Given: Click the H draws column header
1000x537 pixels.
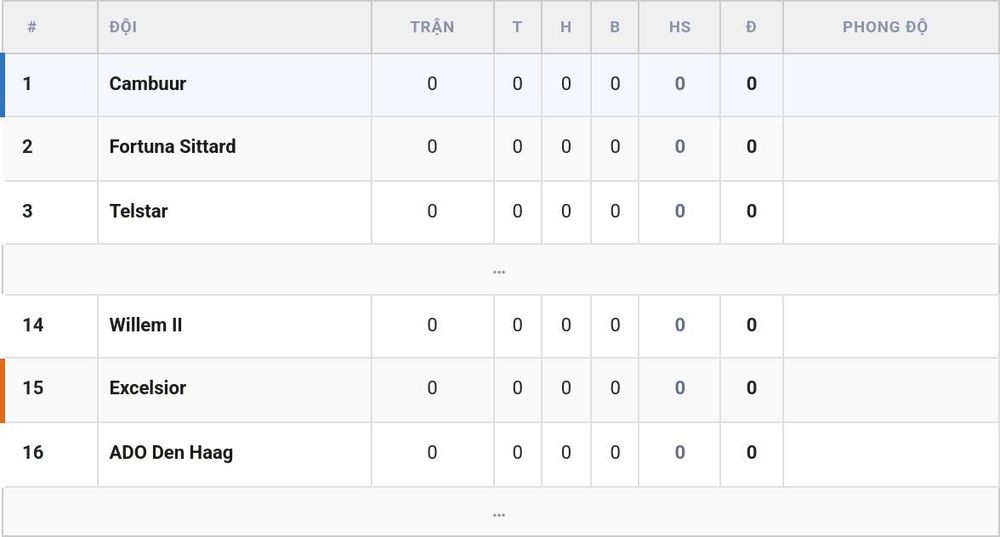Looking at the screenshot, I should coord(566,27).
